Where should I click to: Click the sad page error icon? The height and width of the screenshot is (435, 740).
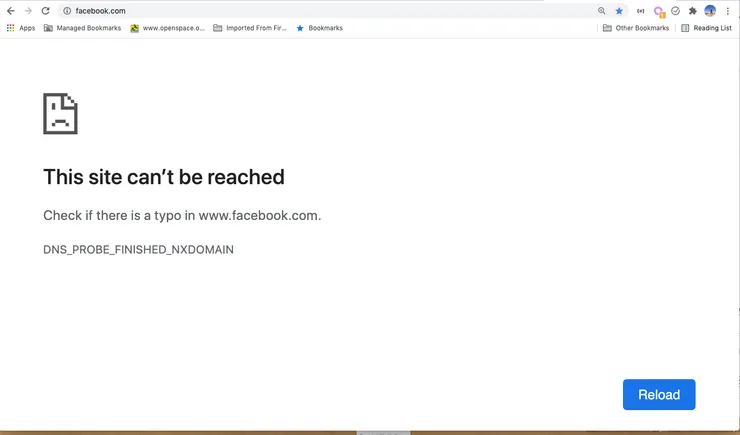[60, 114]
